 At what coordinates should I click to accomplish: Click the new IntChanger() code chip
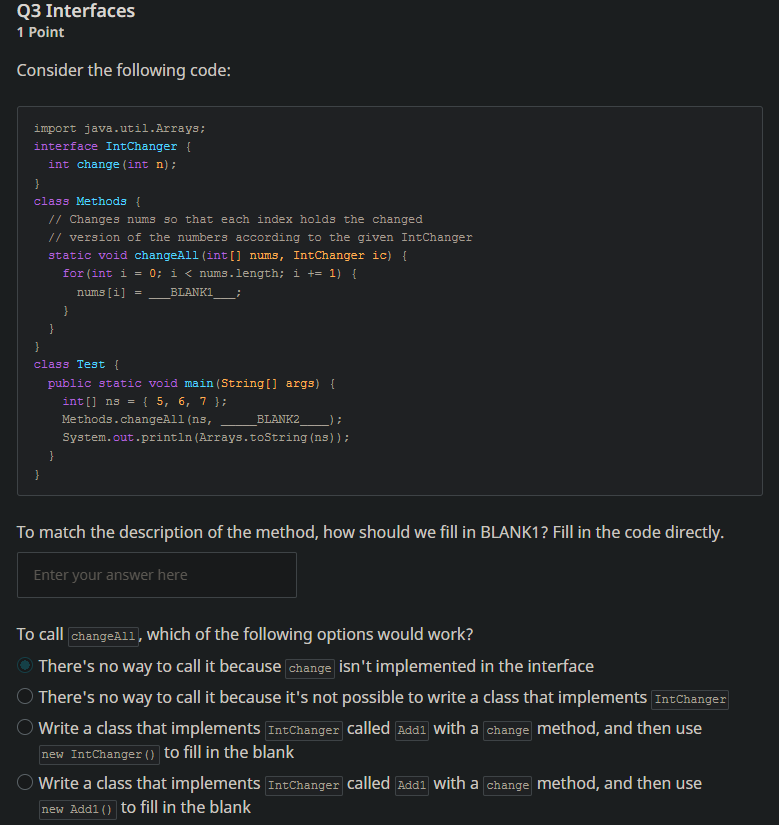click(98, 754)
